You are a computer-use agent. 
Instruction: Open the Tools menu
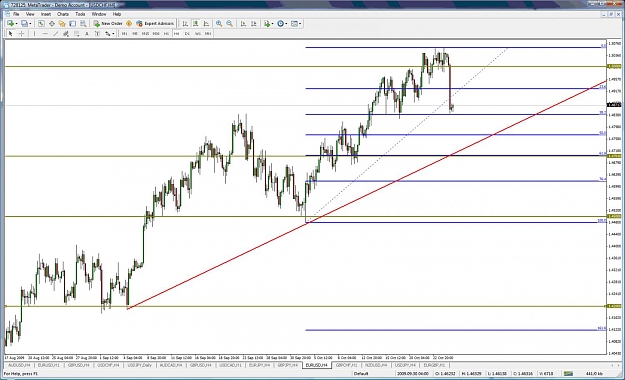[80, 14]
